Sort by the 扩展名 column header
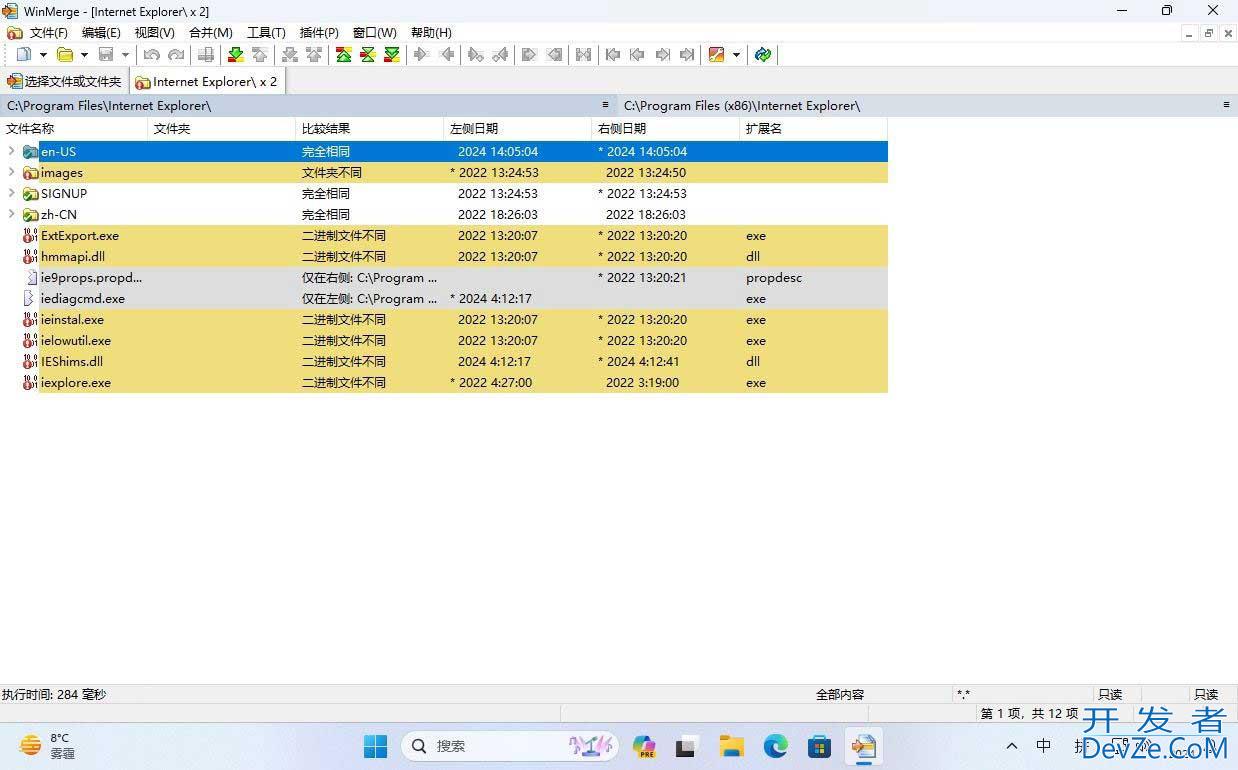1238x770 pixels. [x=814, y=128]
